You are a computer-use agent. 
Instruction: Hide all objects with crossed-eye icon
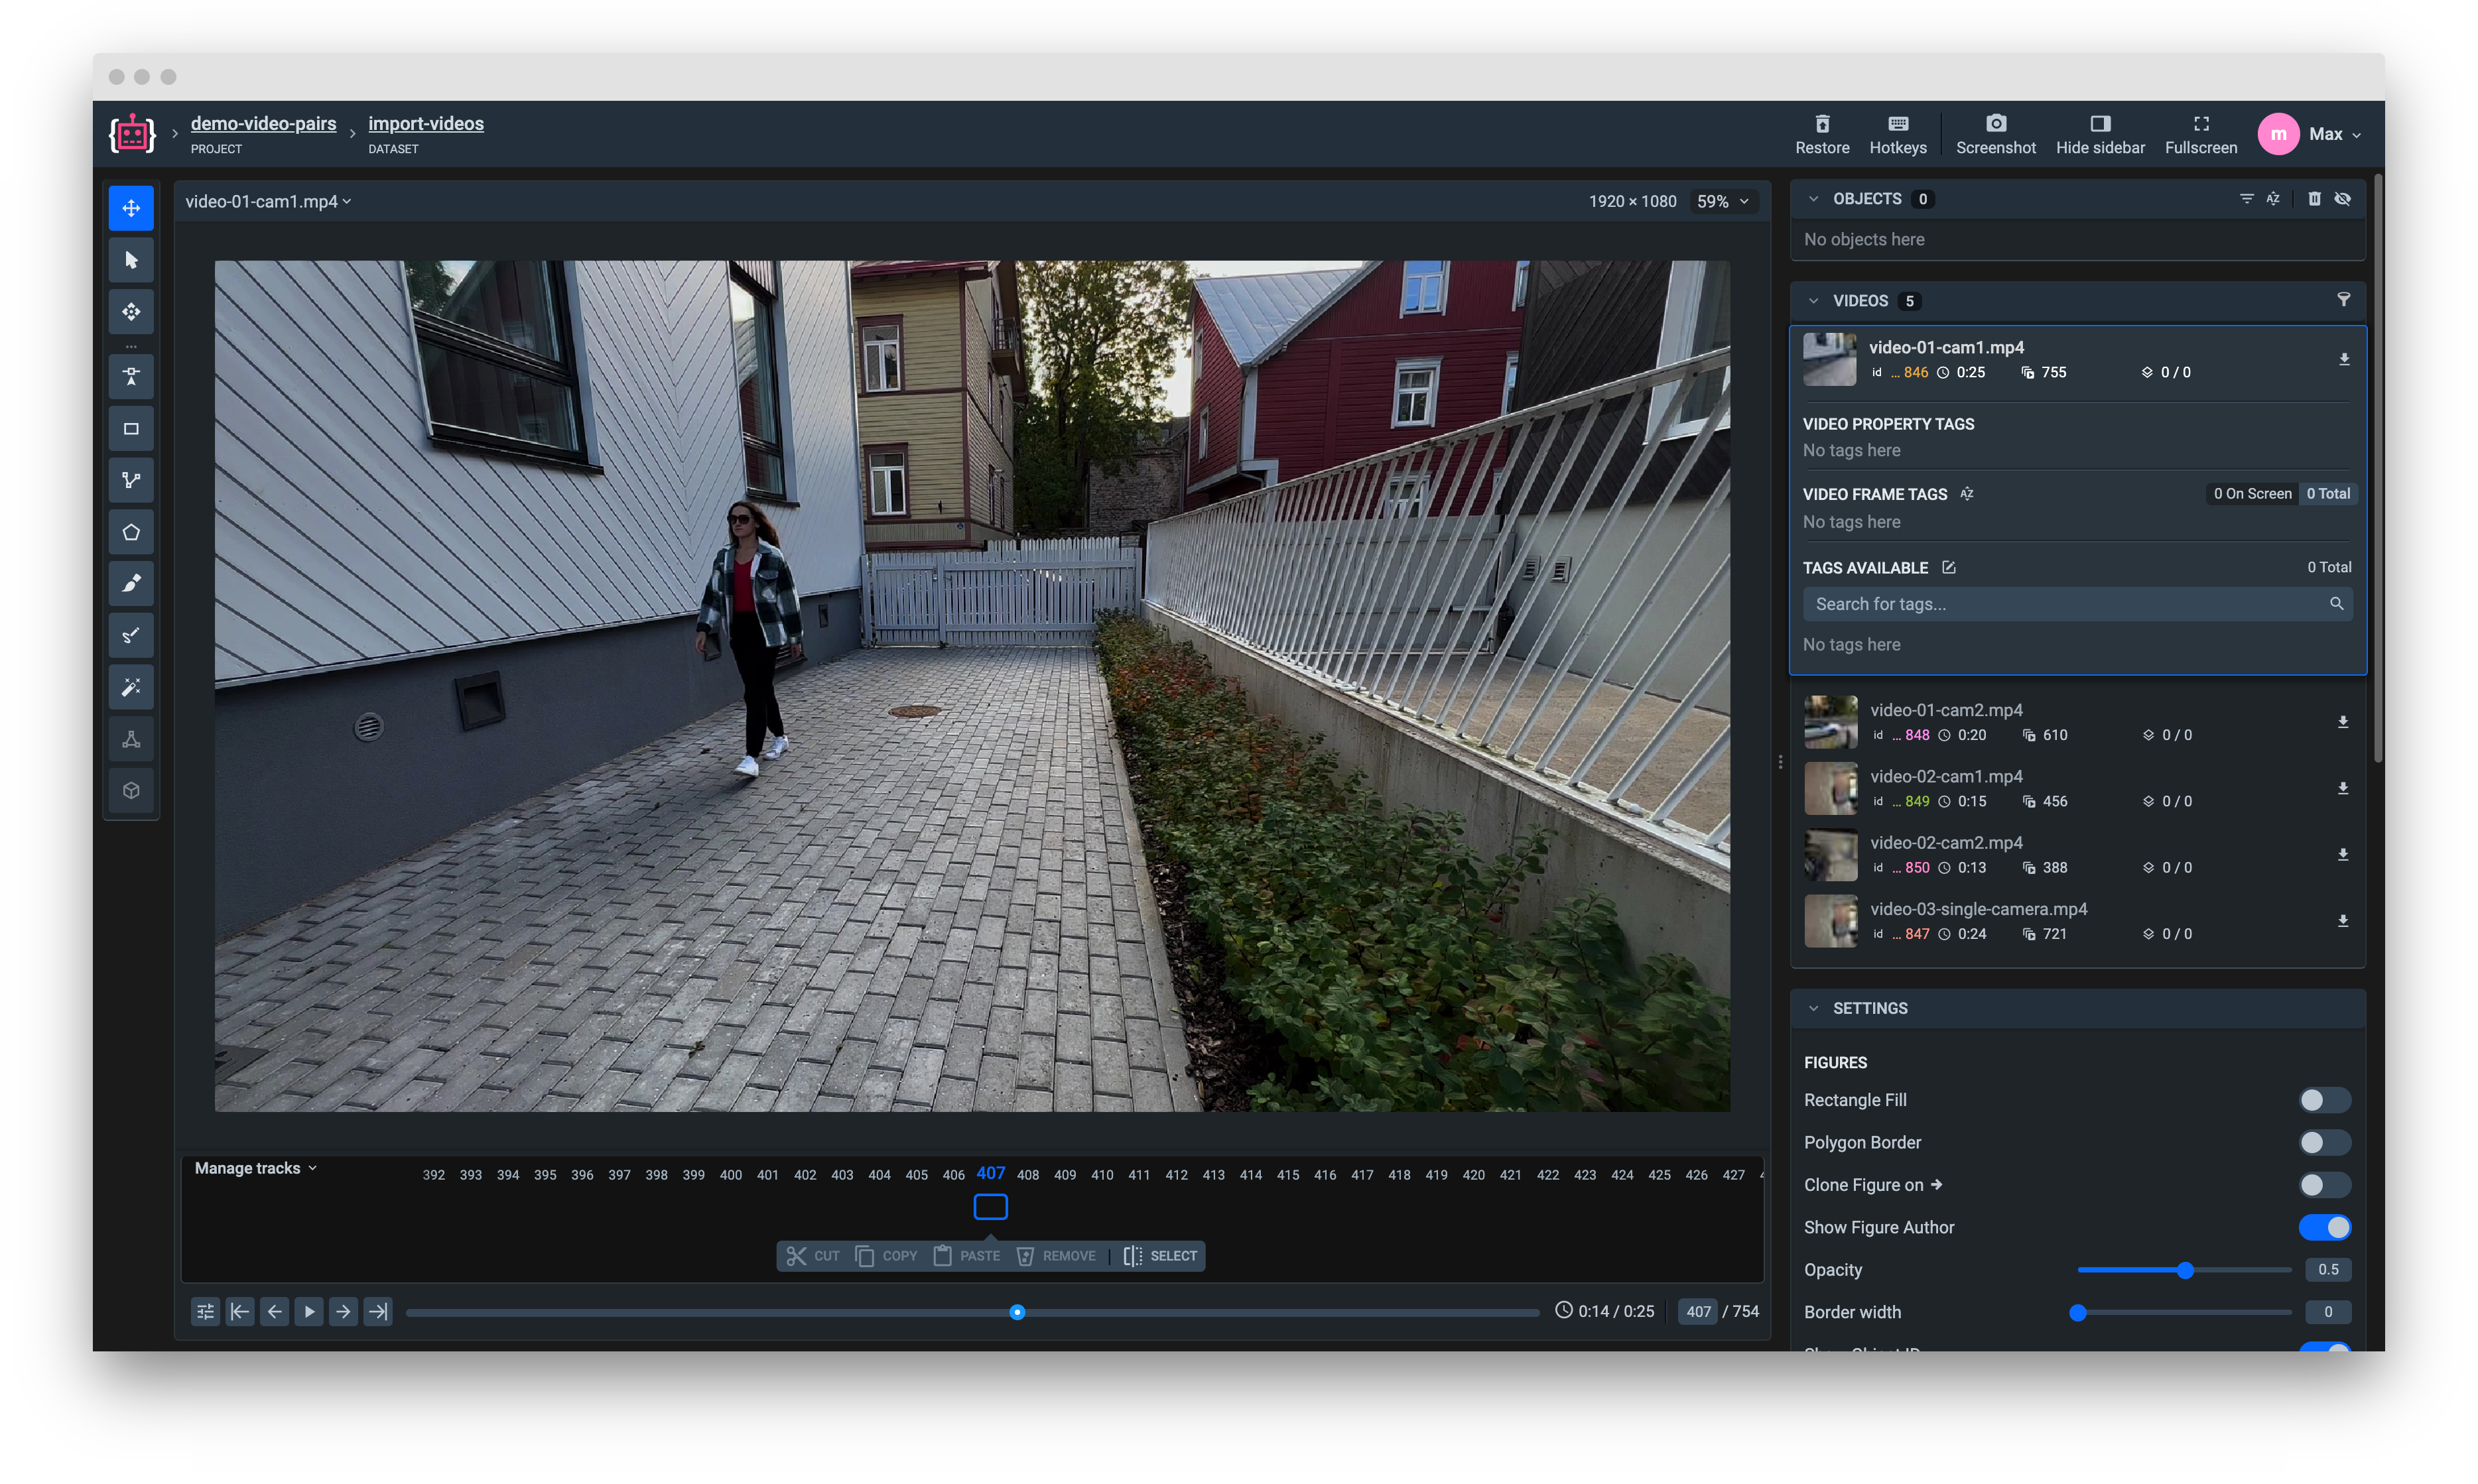pyautogui.click(x=2342, y=199)
